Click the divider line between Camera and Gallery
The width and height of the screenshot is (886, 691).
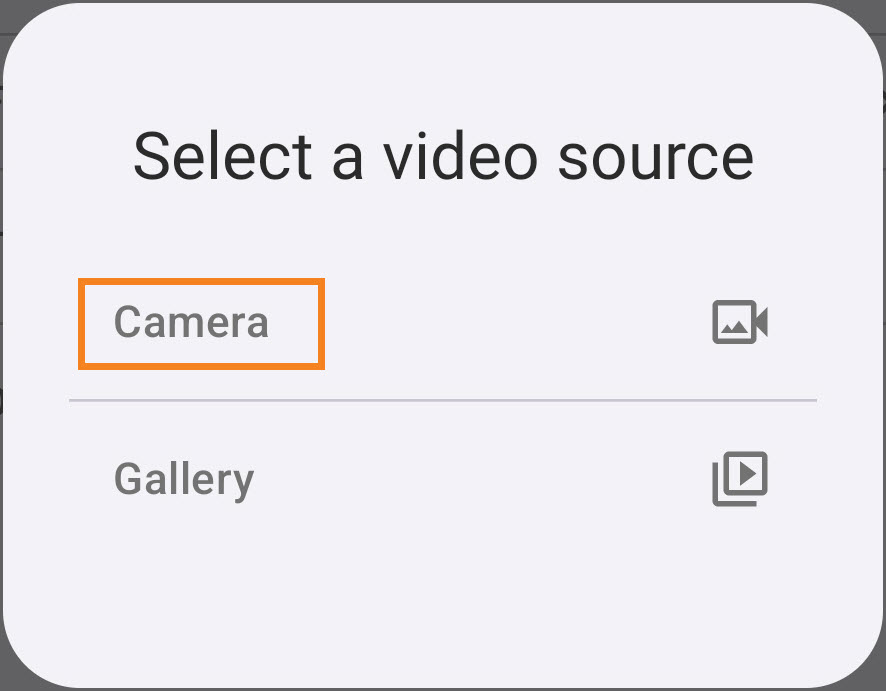[443, 400]
